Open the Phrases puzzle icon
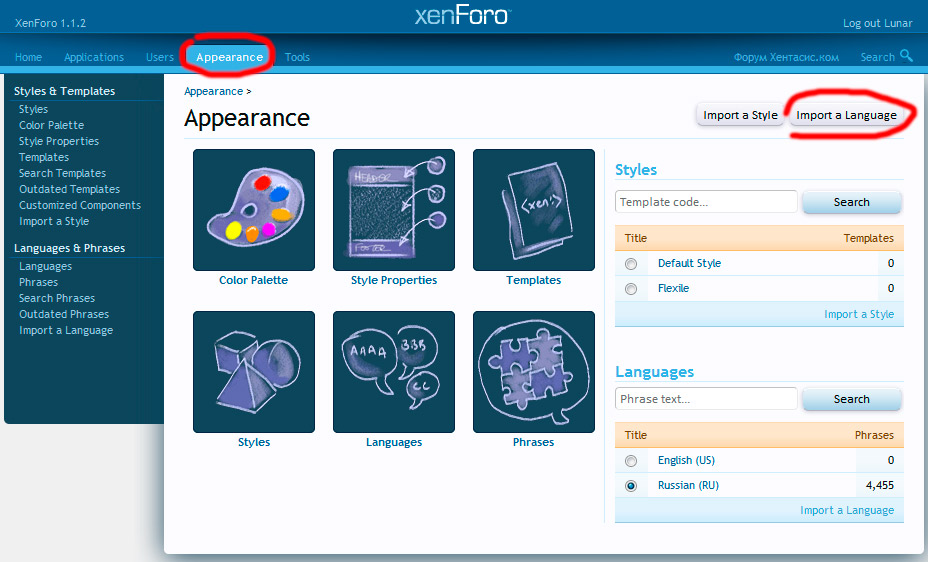The height and width of the screenshot is (562, 928). (x=534, y=372)
